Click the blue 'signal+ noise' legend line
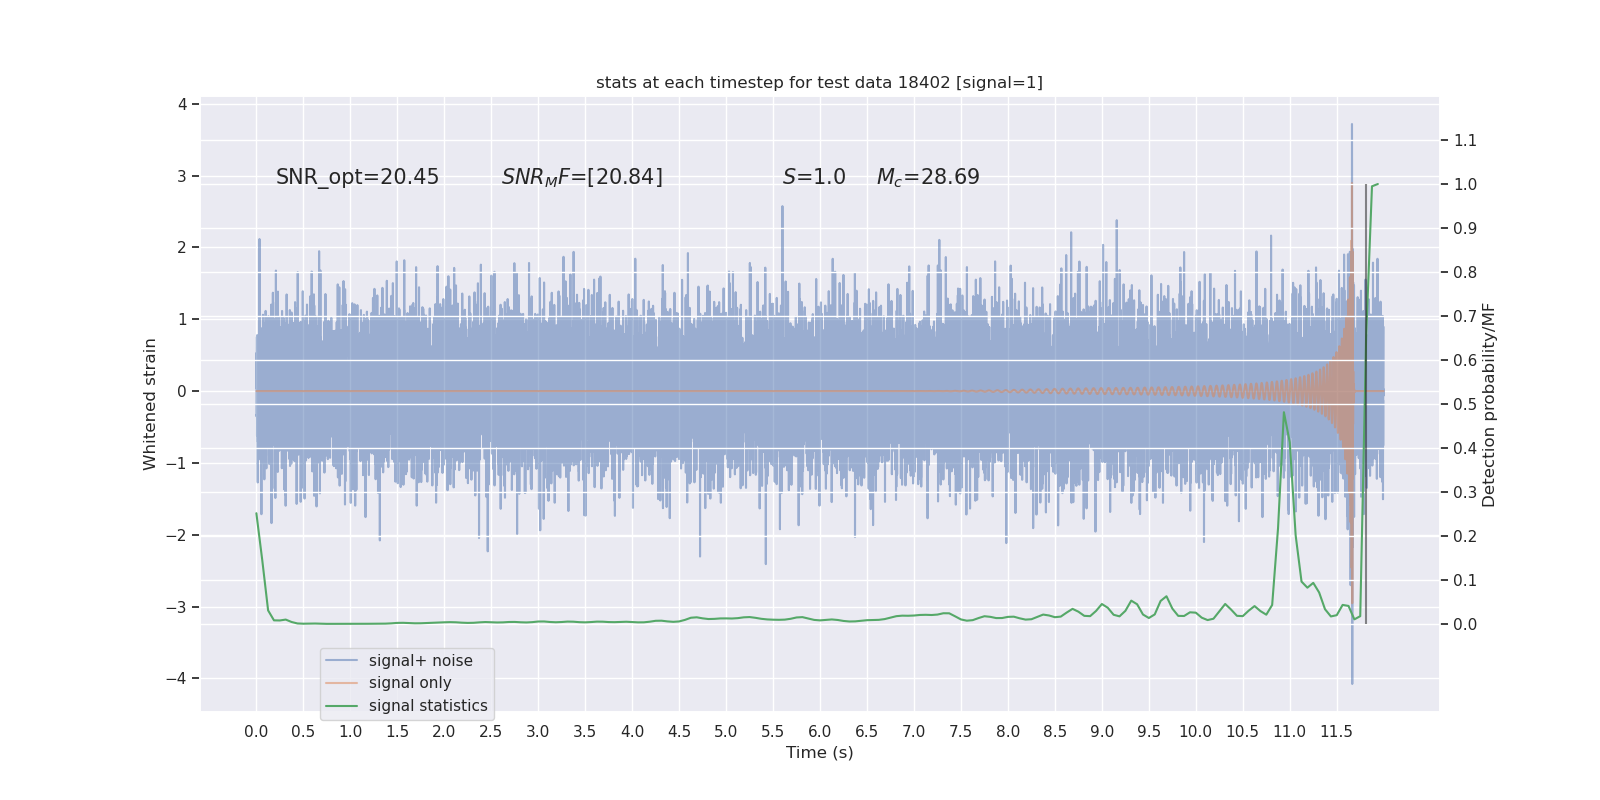The image size is (1600, 800). [341, 660]
